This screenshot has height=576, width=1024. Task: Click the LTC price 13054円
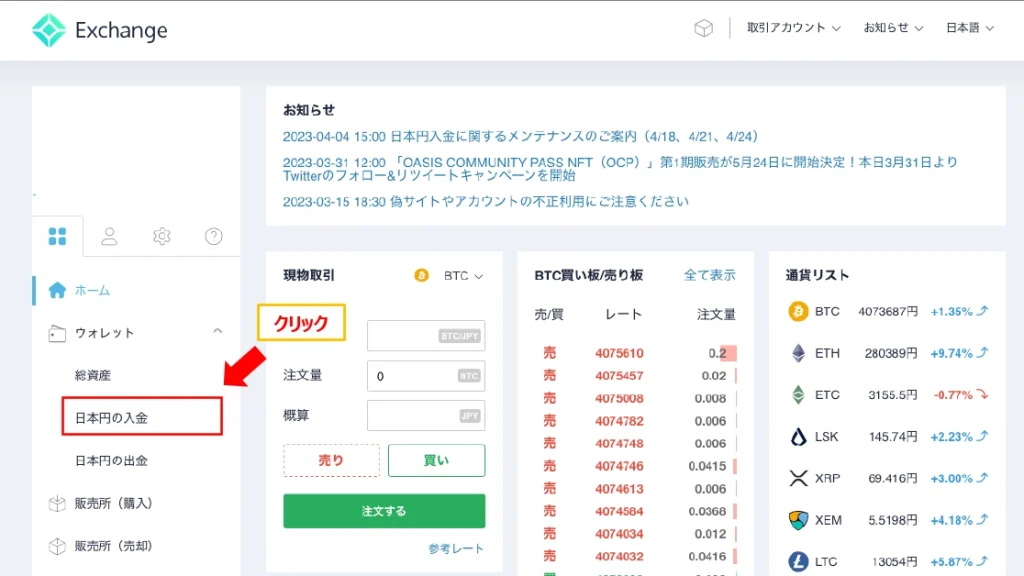coord(895,562)
